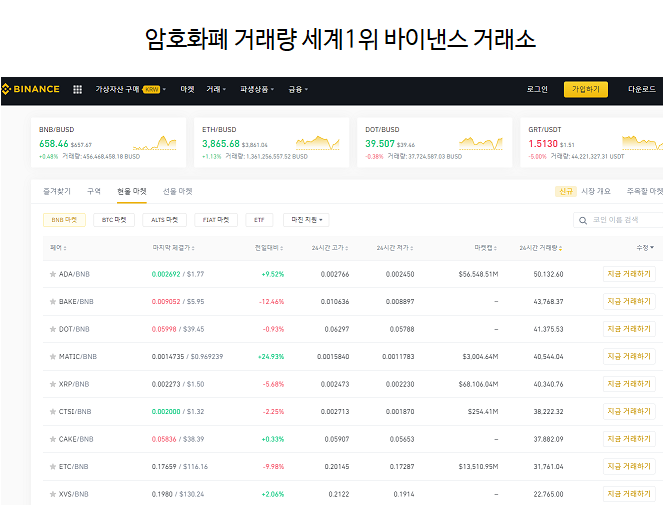The height and width of the screenshot is (517, 665).
Task: Select the BTC 마켓 filter
Action: pyautogui.click(x=114, y=220)
